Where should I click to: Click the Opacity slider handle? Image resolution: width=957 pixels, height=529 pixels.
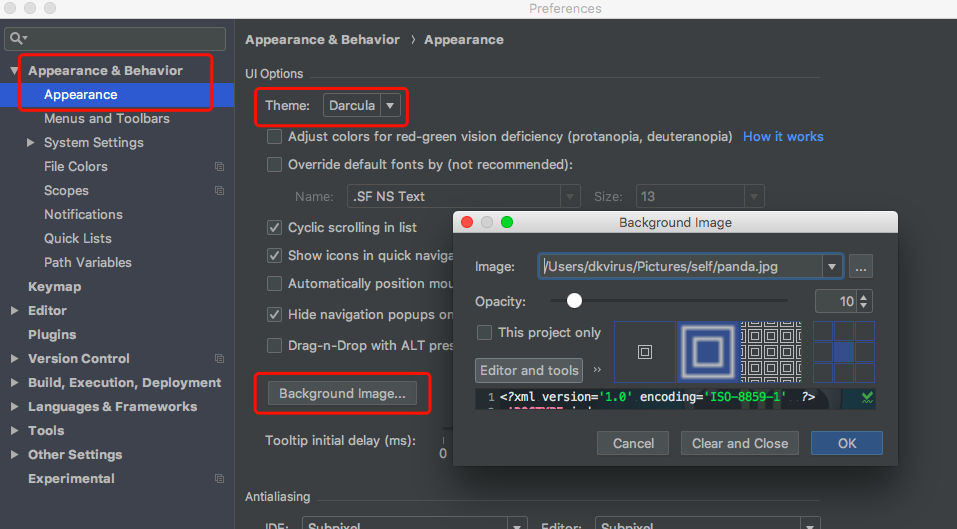(574, 301)
